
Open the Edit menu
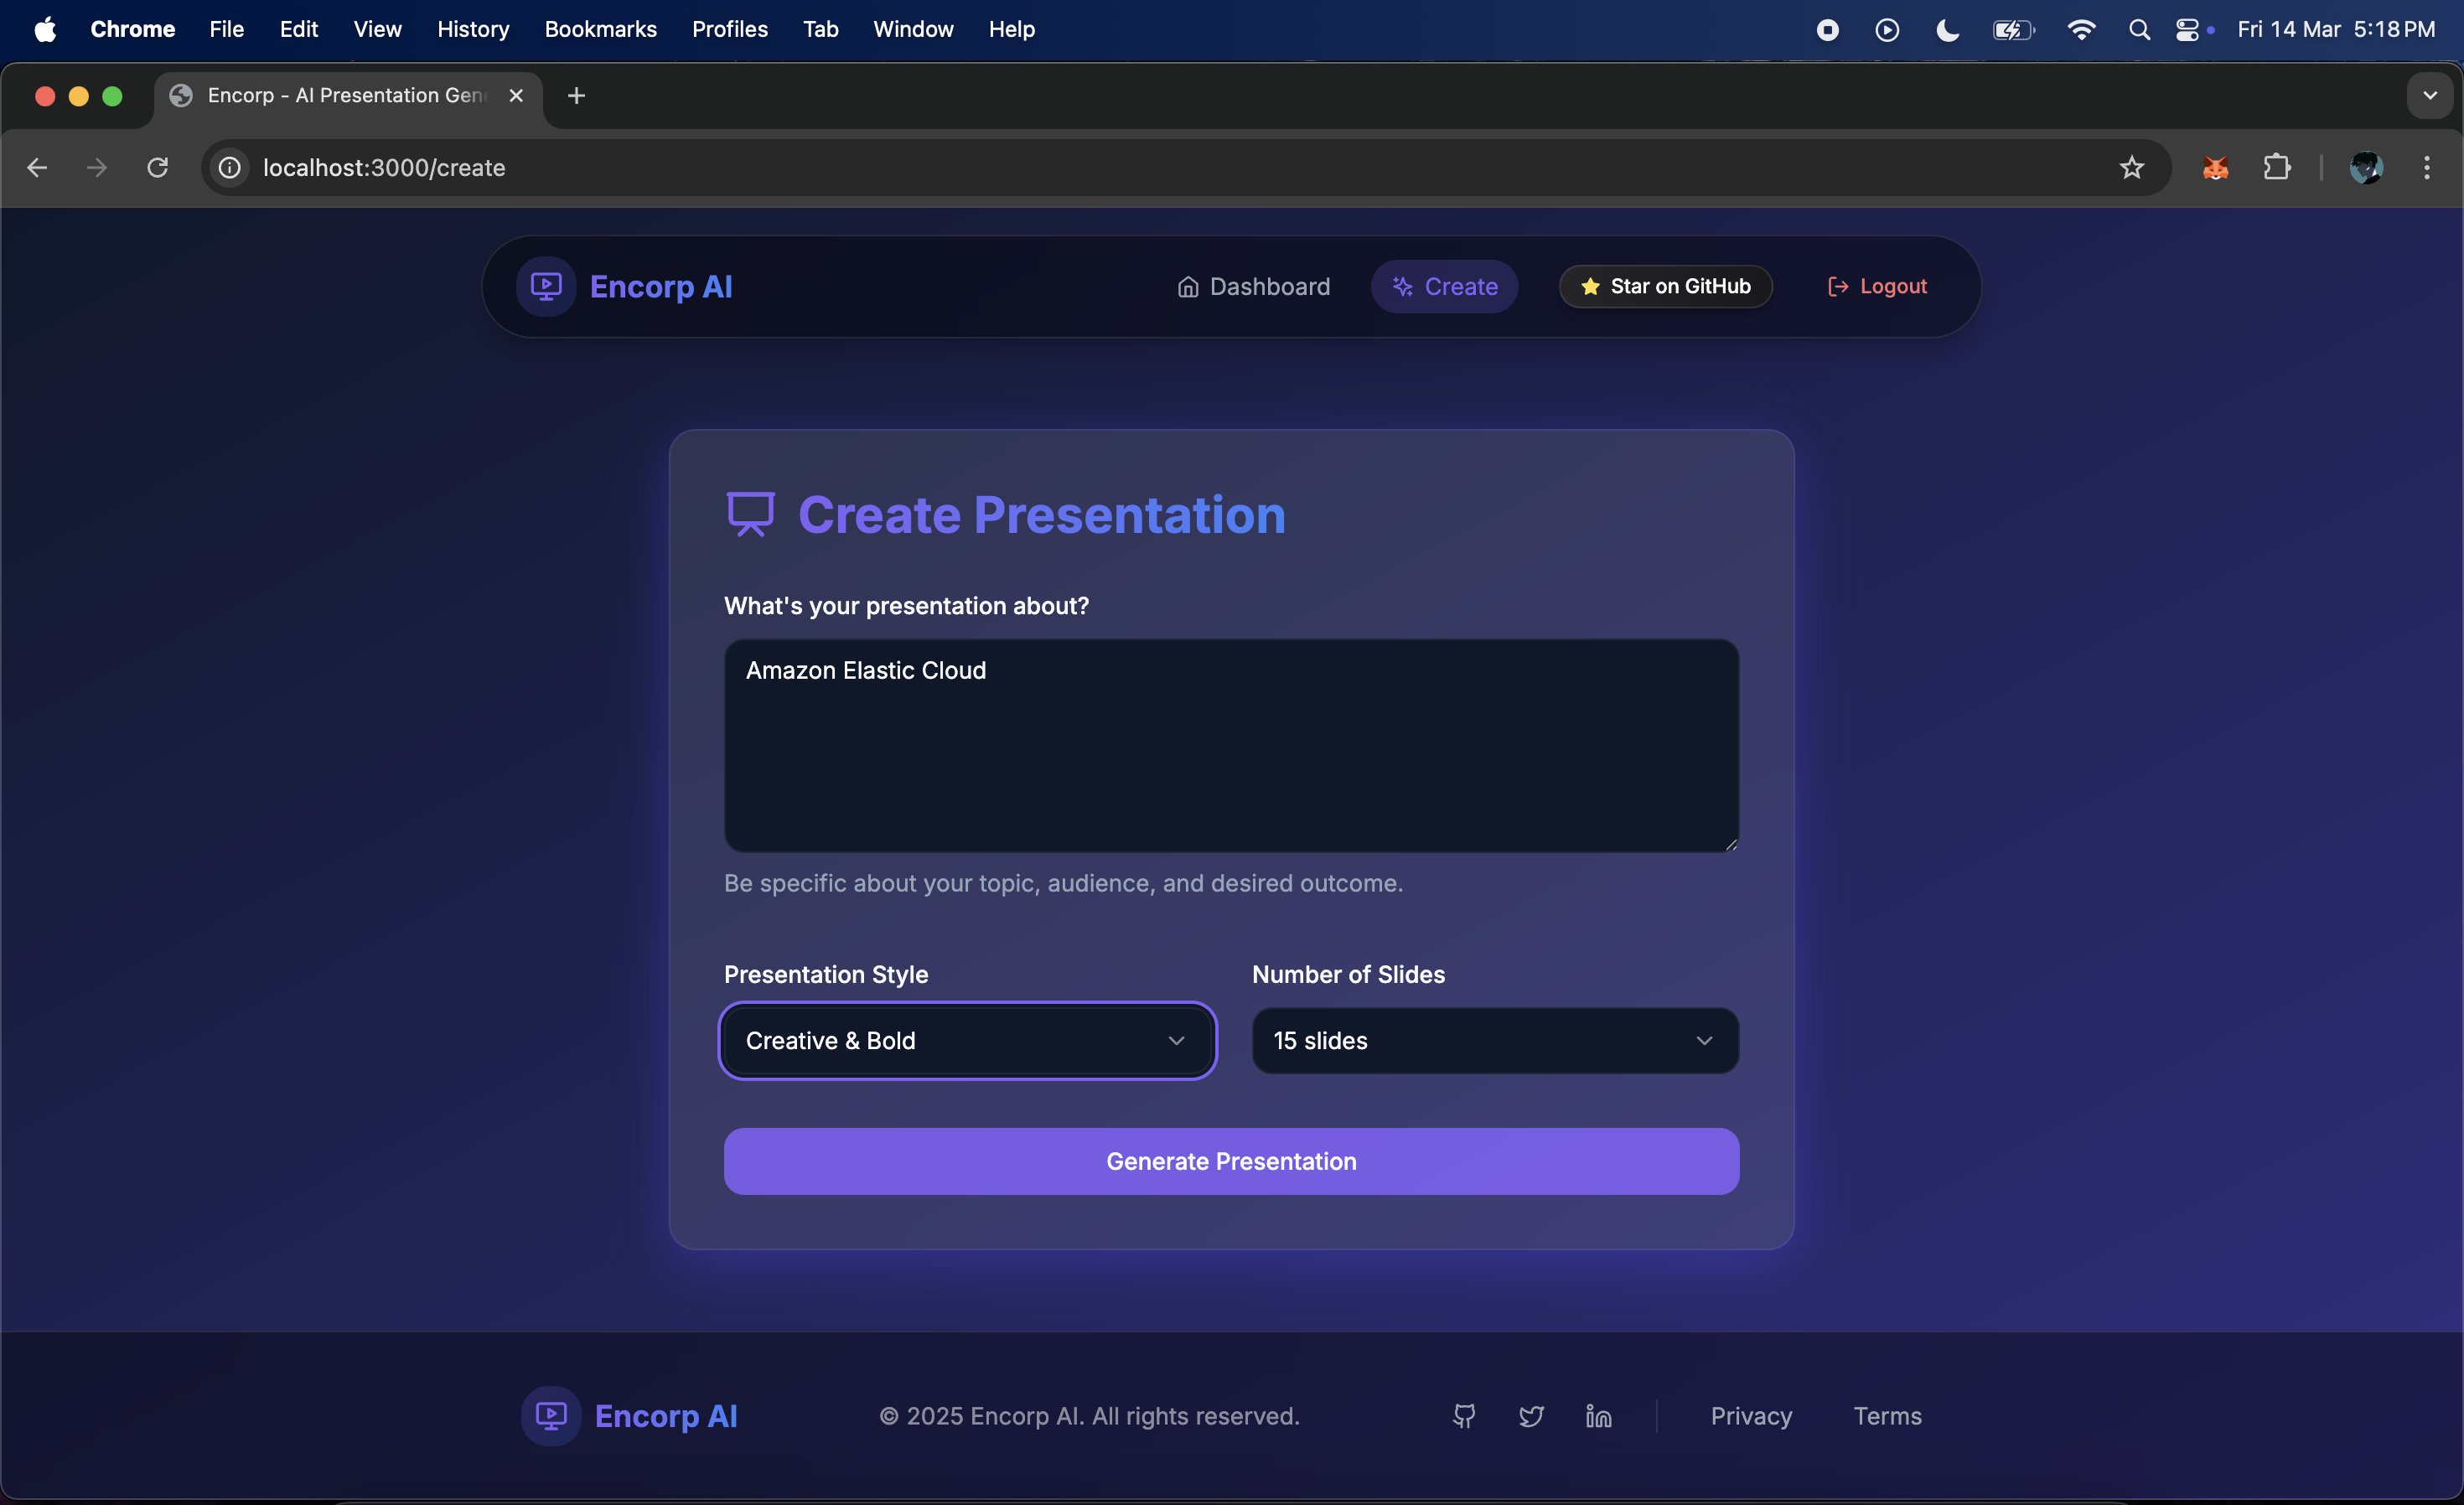[299, 30]
